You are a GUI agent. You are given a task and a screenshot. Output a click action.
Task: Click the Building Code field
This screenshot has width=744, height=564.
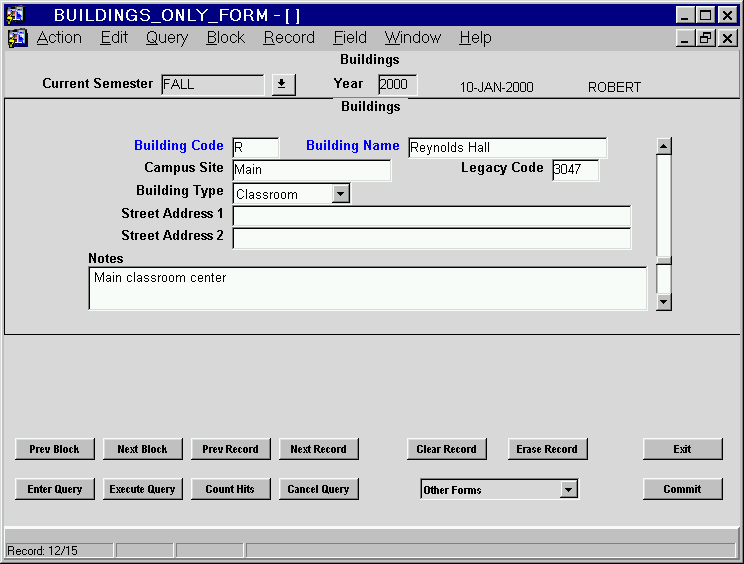click(256, 148)
